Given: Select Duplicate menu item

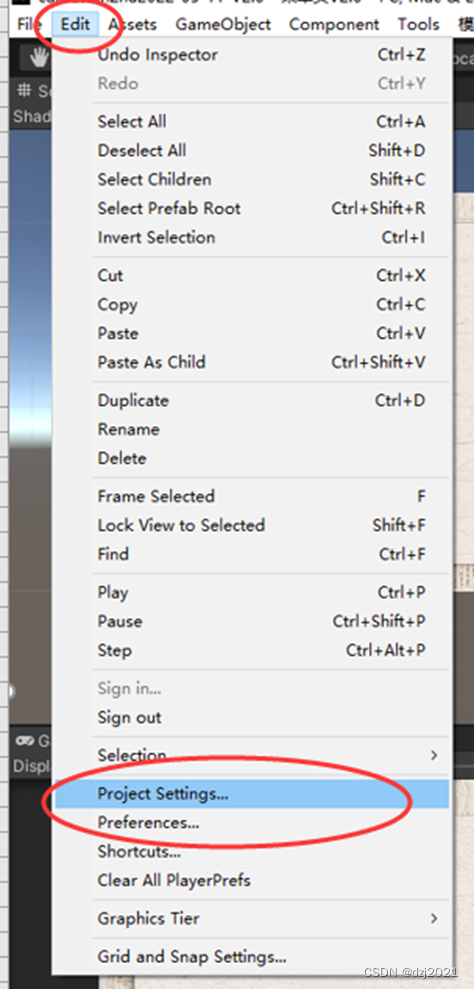Looking at the screenshot, I should pyautogui.click(x=252, y=401).
